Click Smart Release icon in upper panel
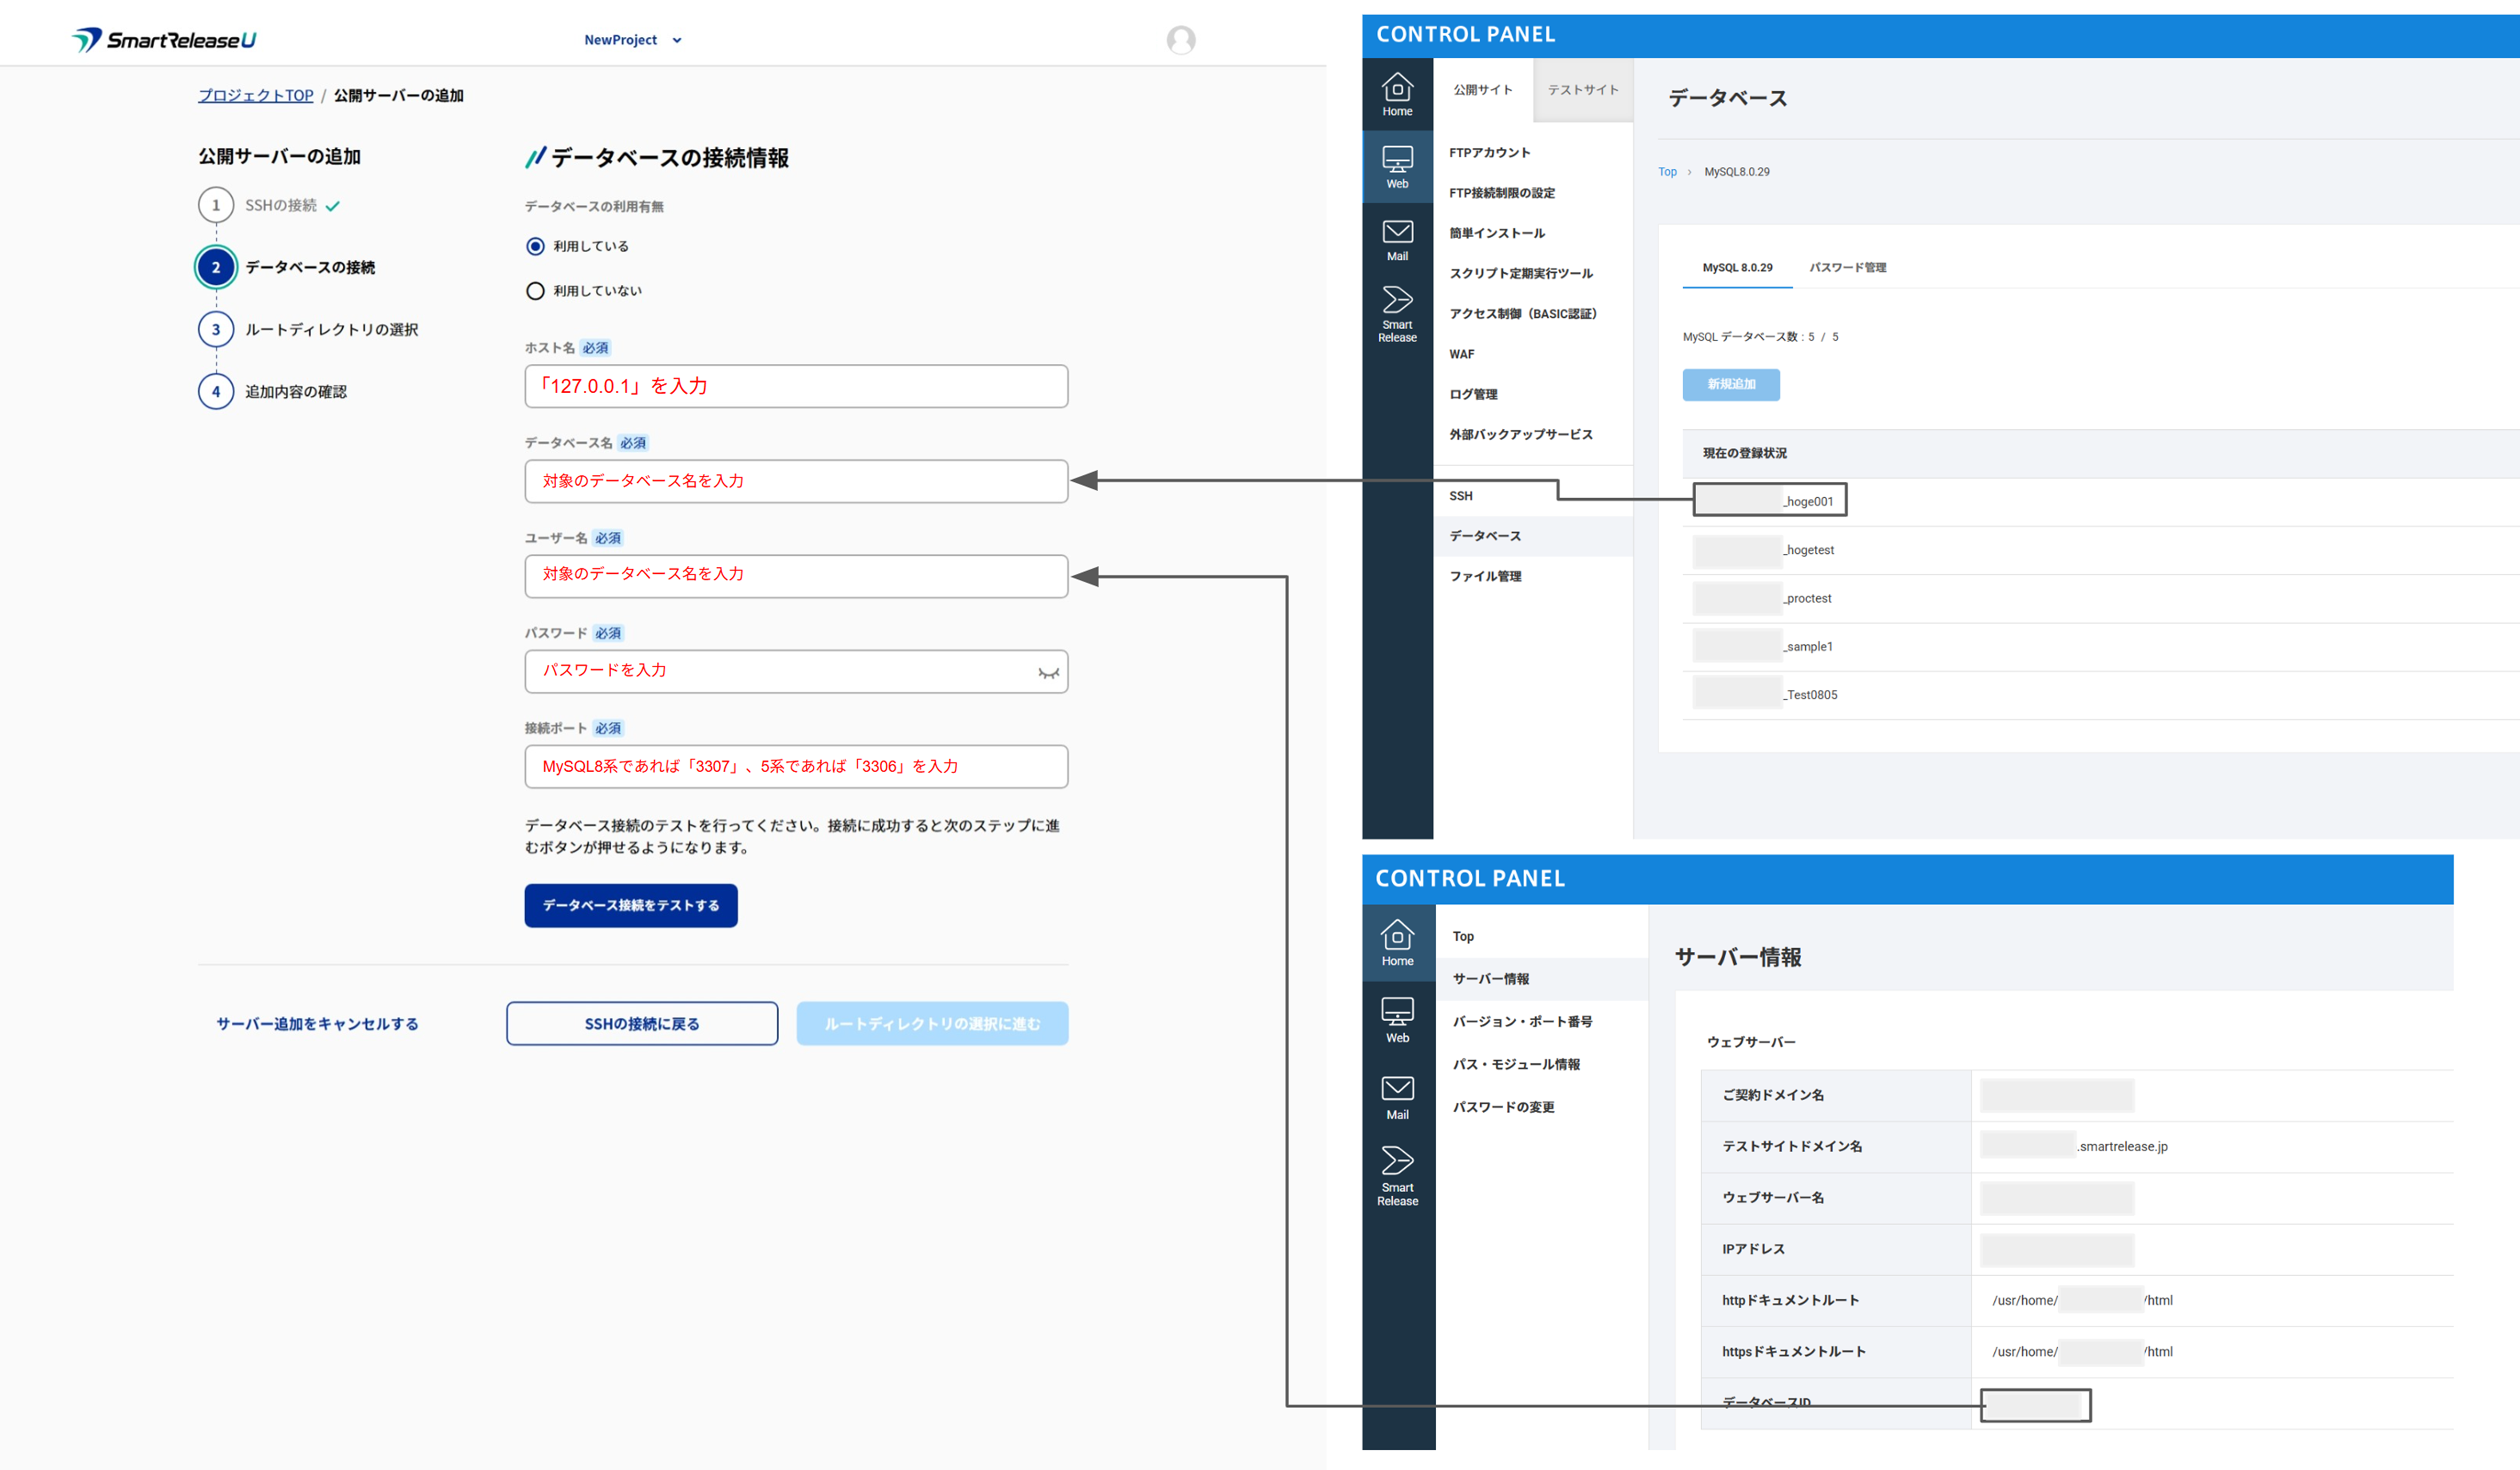The image size is (2520, 1470). [1397, 313]
